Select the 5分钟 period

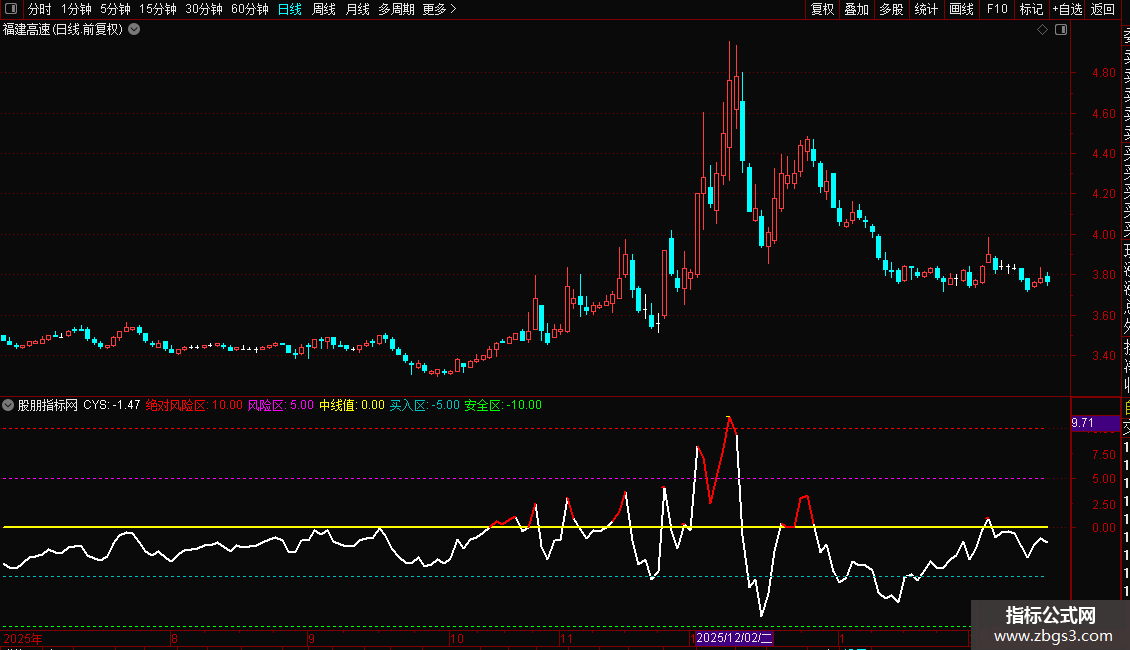point(115,9)
